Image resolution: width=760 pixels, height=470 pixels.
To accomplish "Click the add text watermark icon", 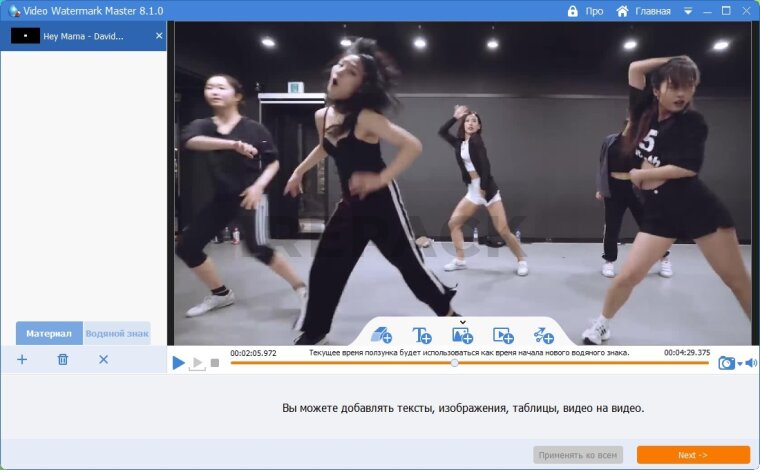I will pos(422,335).
